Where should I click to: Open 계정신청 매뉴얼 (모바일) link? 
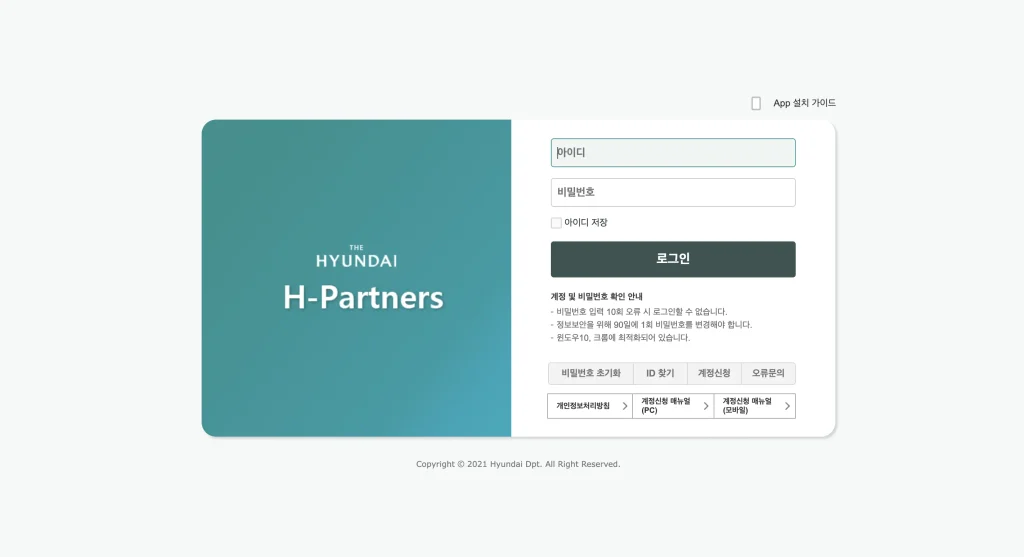(x=754, y=406)
